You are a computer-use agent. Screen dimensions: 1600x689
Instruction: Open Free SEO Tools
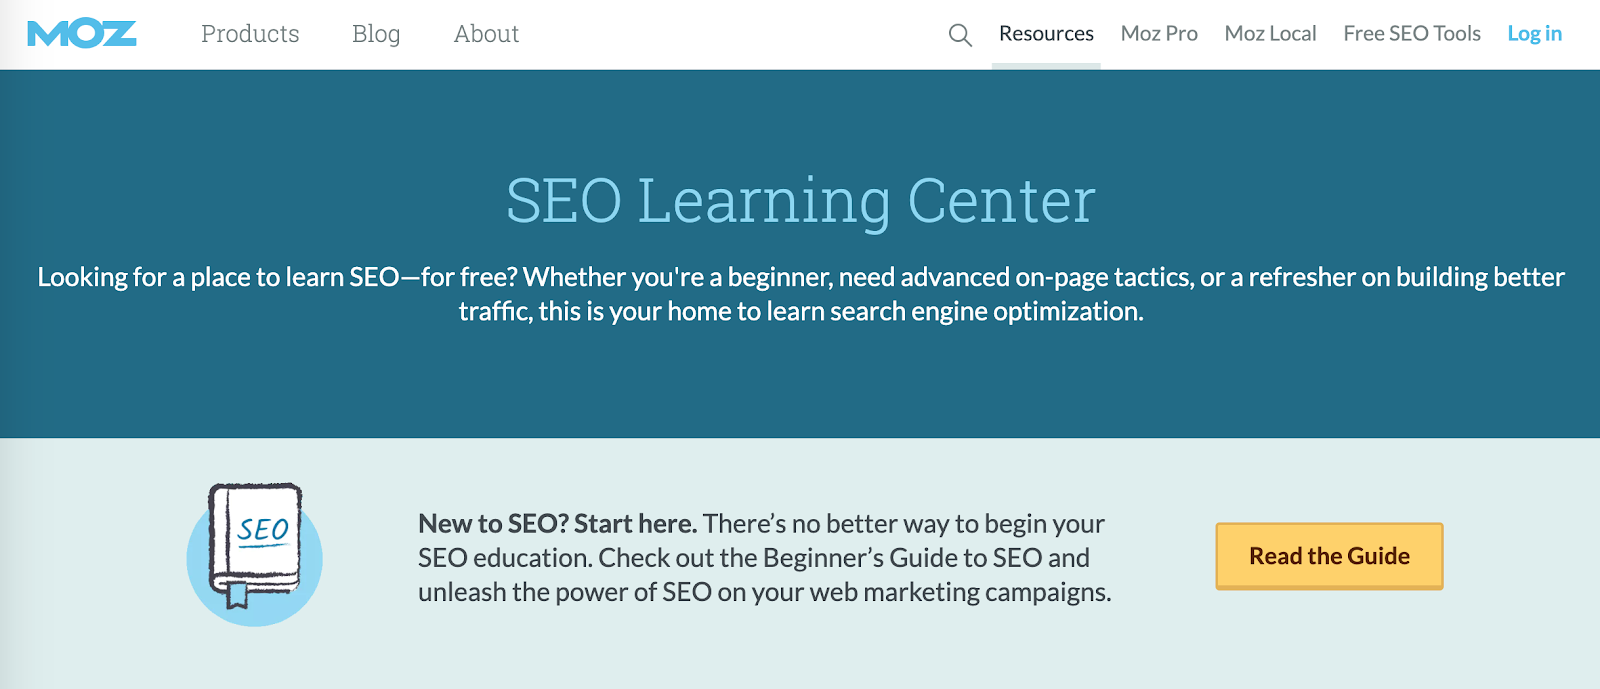1412,34
